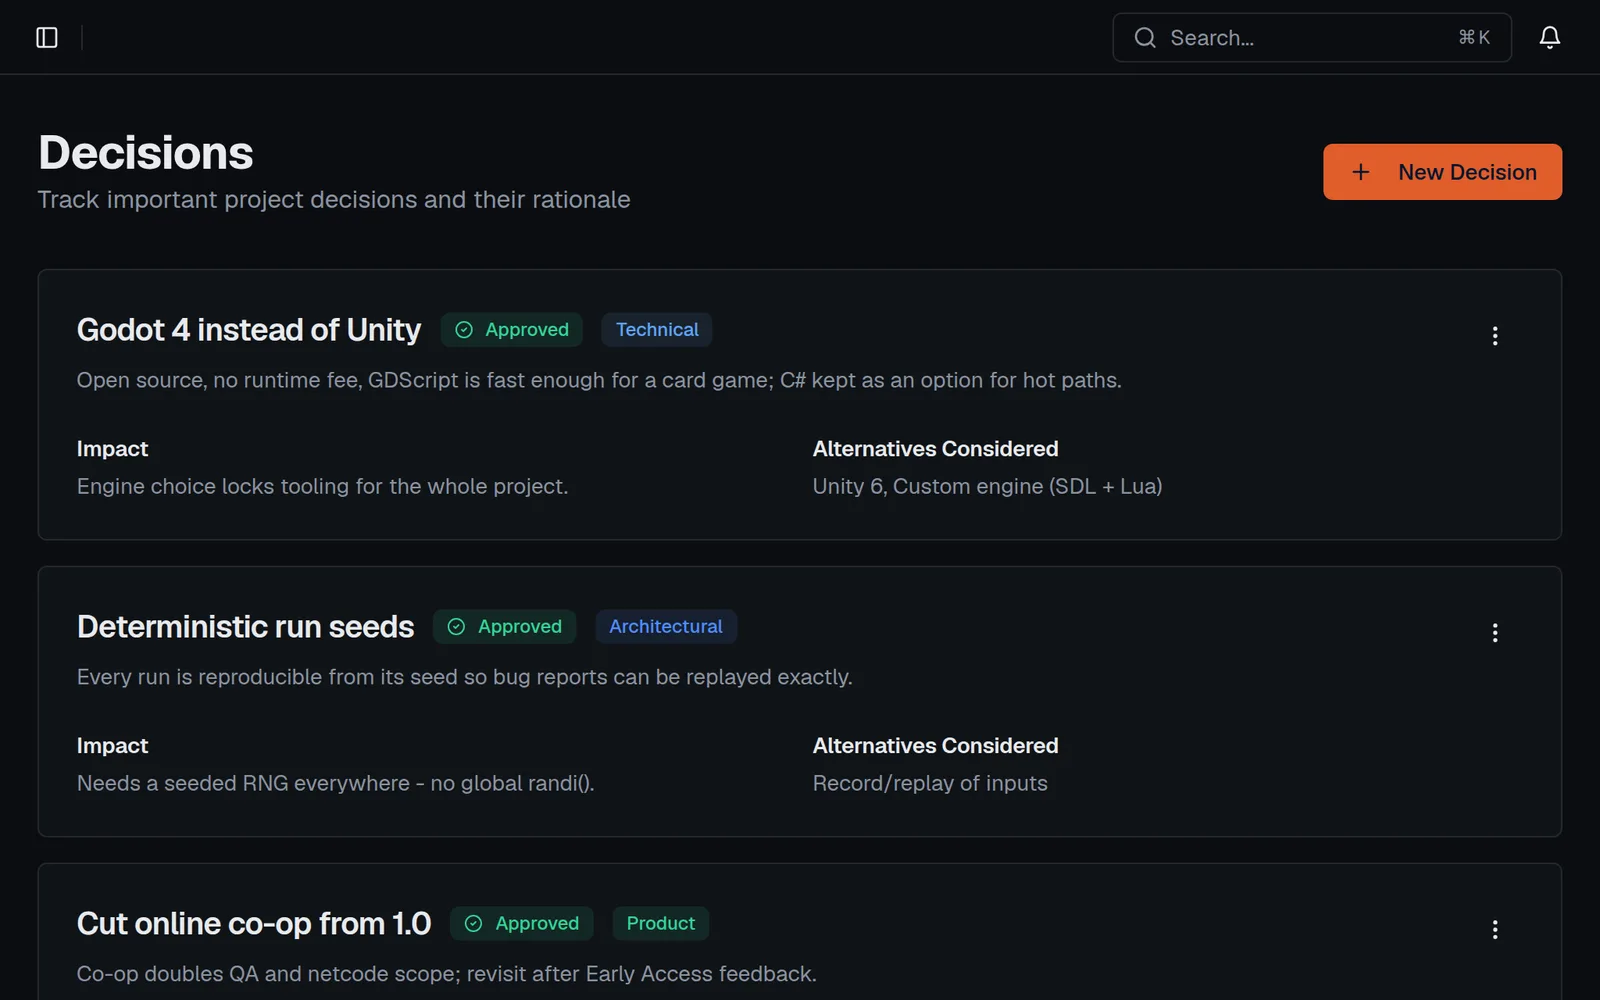The width and height of the screenshot is (1600, 1000).
Task: Select the Architectural category tag
Action: (666, 627)
